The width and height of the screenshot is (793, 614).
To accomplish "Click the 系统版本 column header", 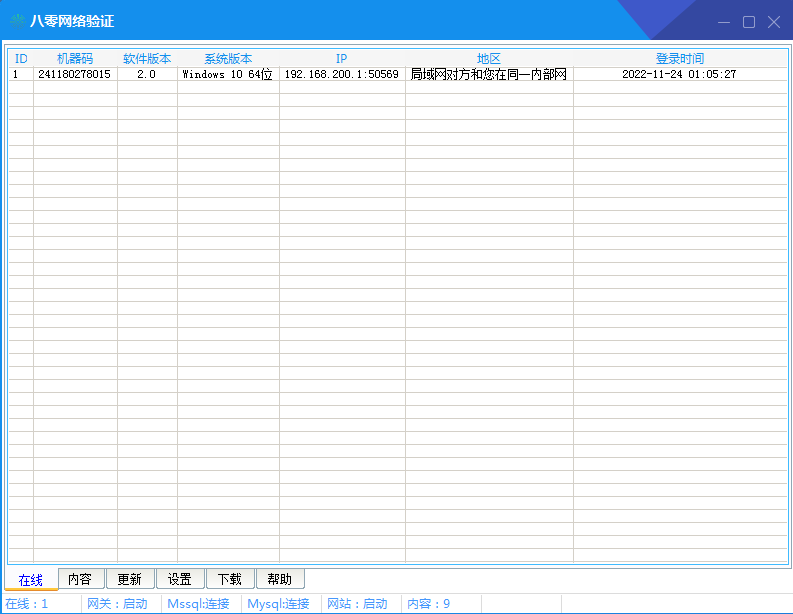I will click(228, 59).
